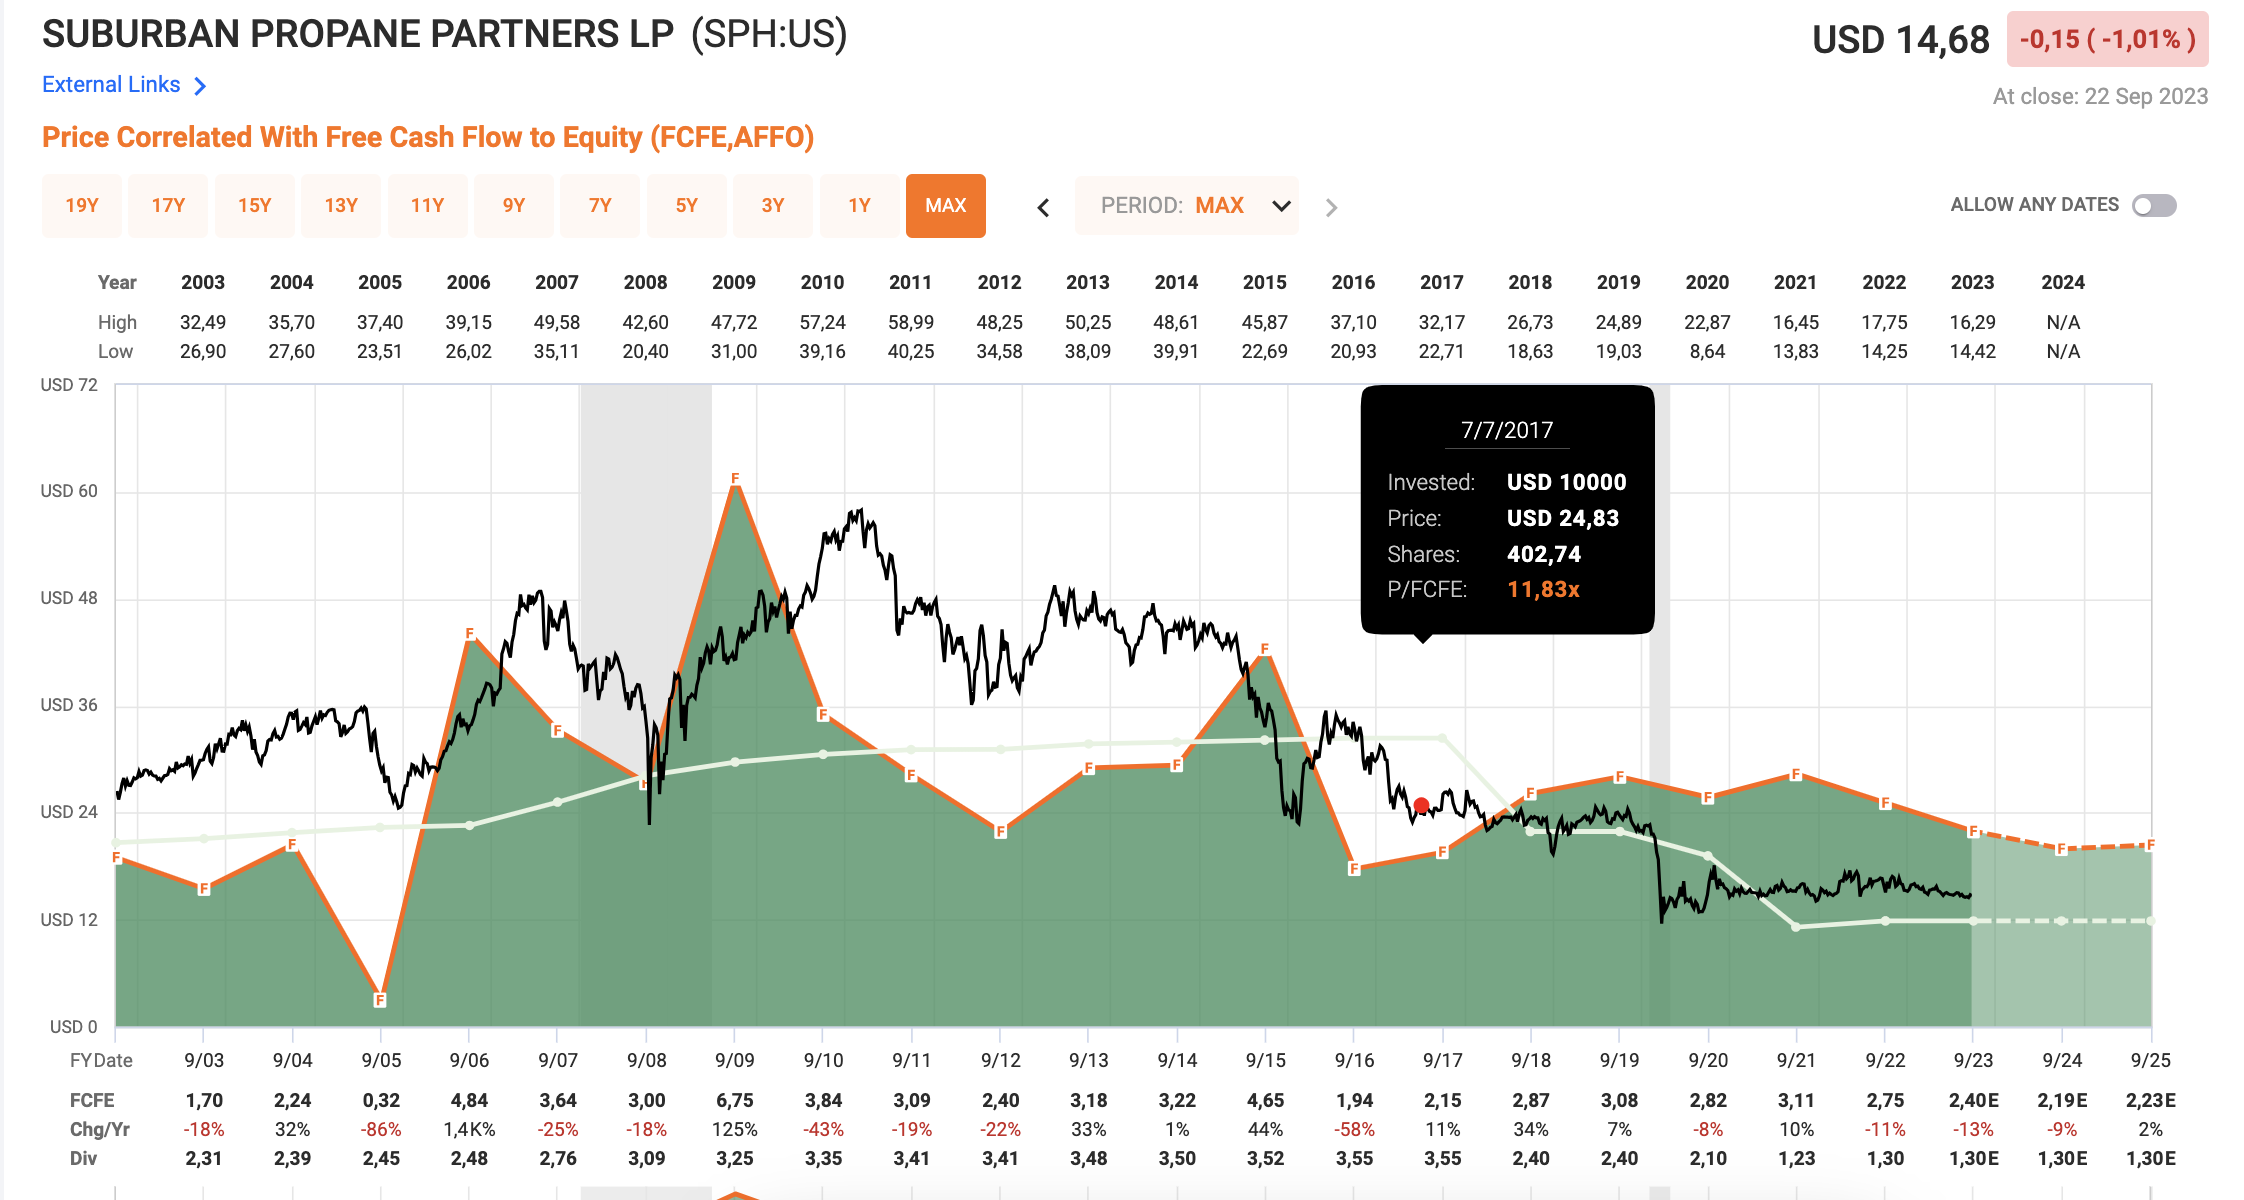Viewport: 2244px width, 1200px height.
Task: Click the 2020 Low value 8,64
Action: click(x=1707, y=352)
